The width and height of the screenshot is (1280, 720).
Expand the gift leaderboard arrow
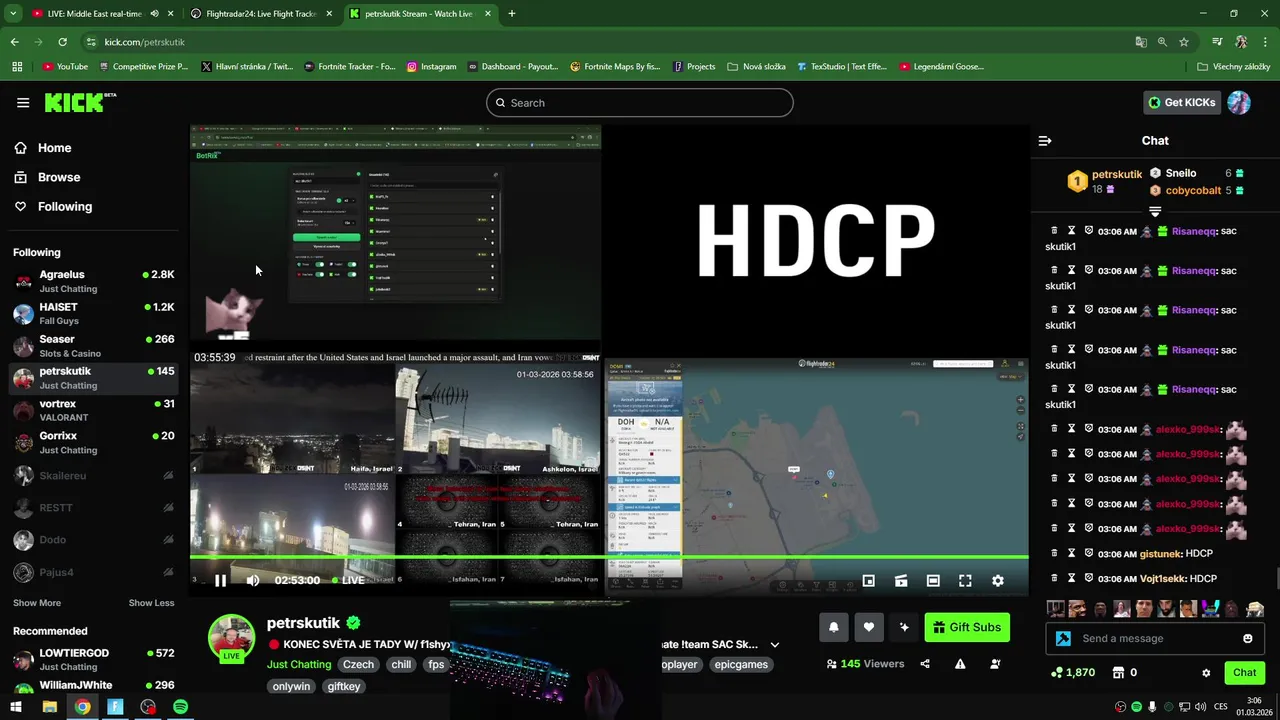pos(1155,211)
